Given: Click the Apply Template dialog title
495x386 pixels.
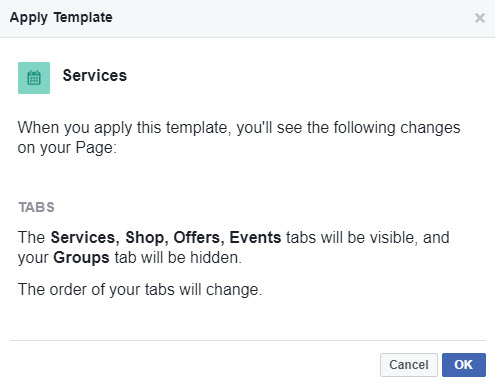Looking at the screenshot, I should pyautogui.click(x=61, y=17).
